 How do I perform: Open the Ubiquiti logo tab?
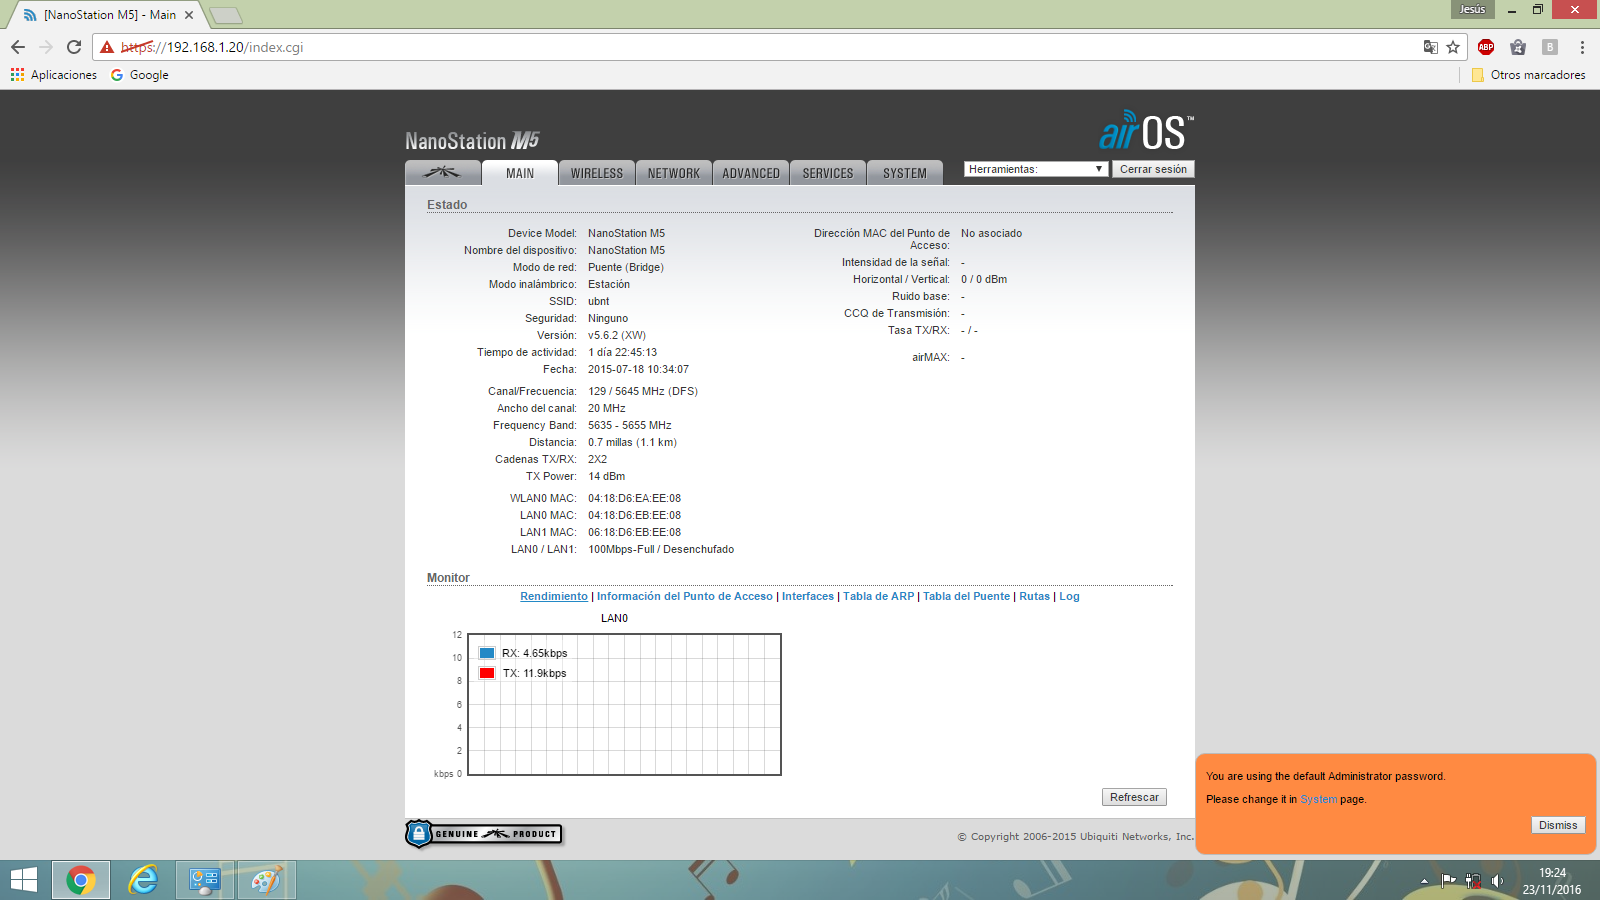point(442,172)
